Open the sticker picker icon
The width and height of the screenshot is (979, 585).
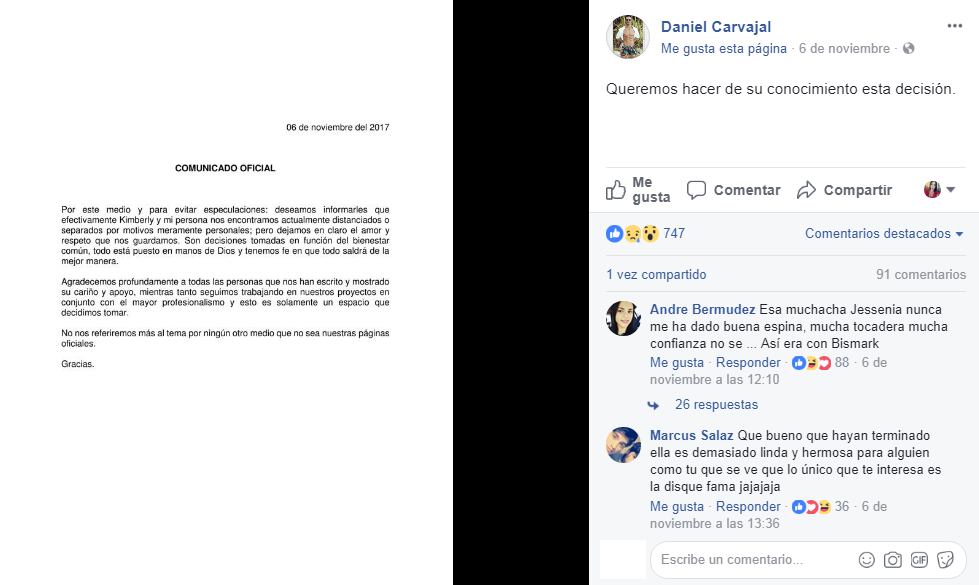click(945, 559)
